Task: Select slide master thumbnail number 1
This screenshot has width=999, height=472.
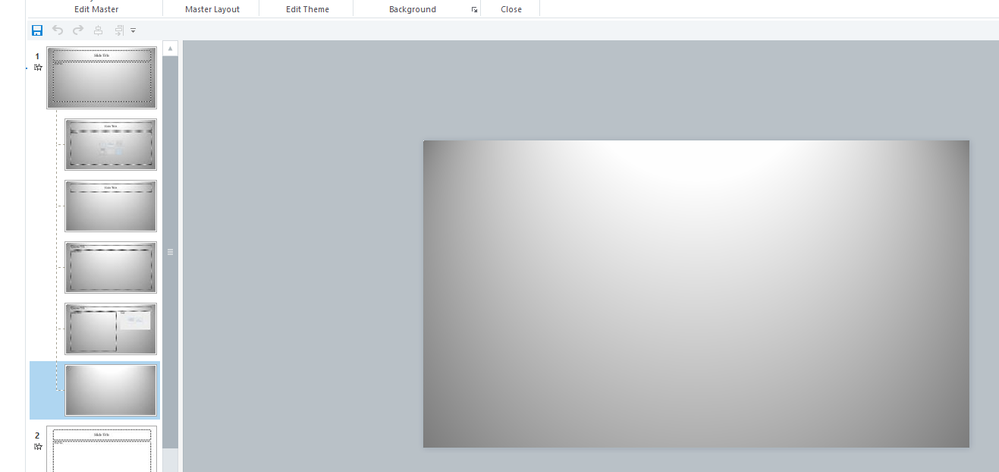Action: 101,77
